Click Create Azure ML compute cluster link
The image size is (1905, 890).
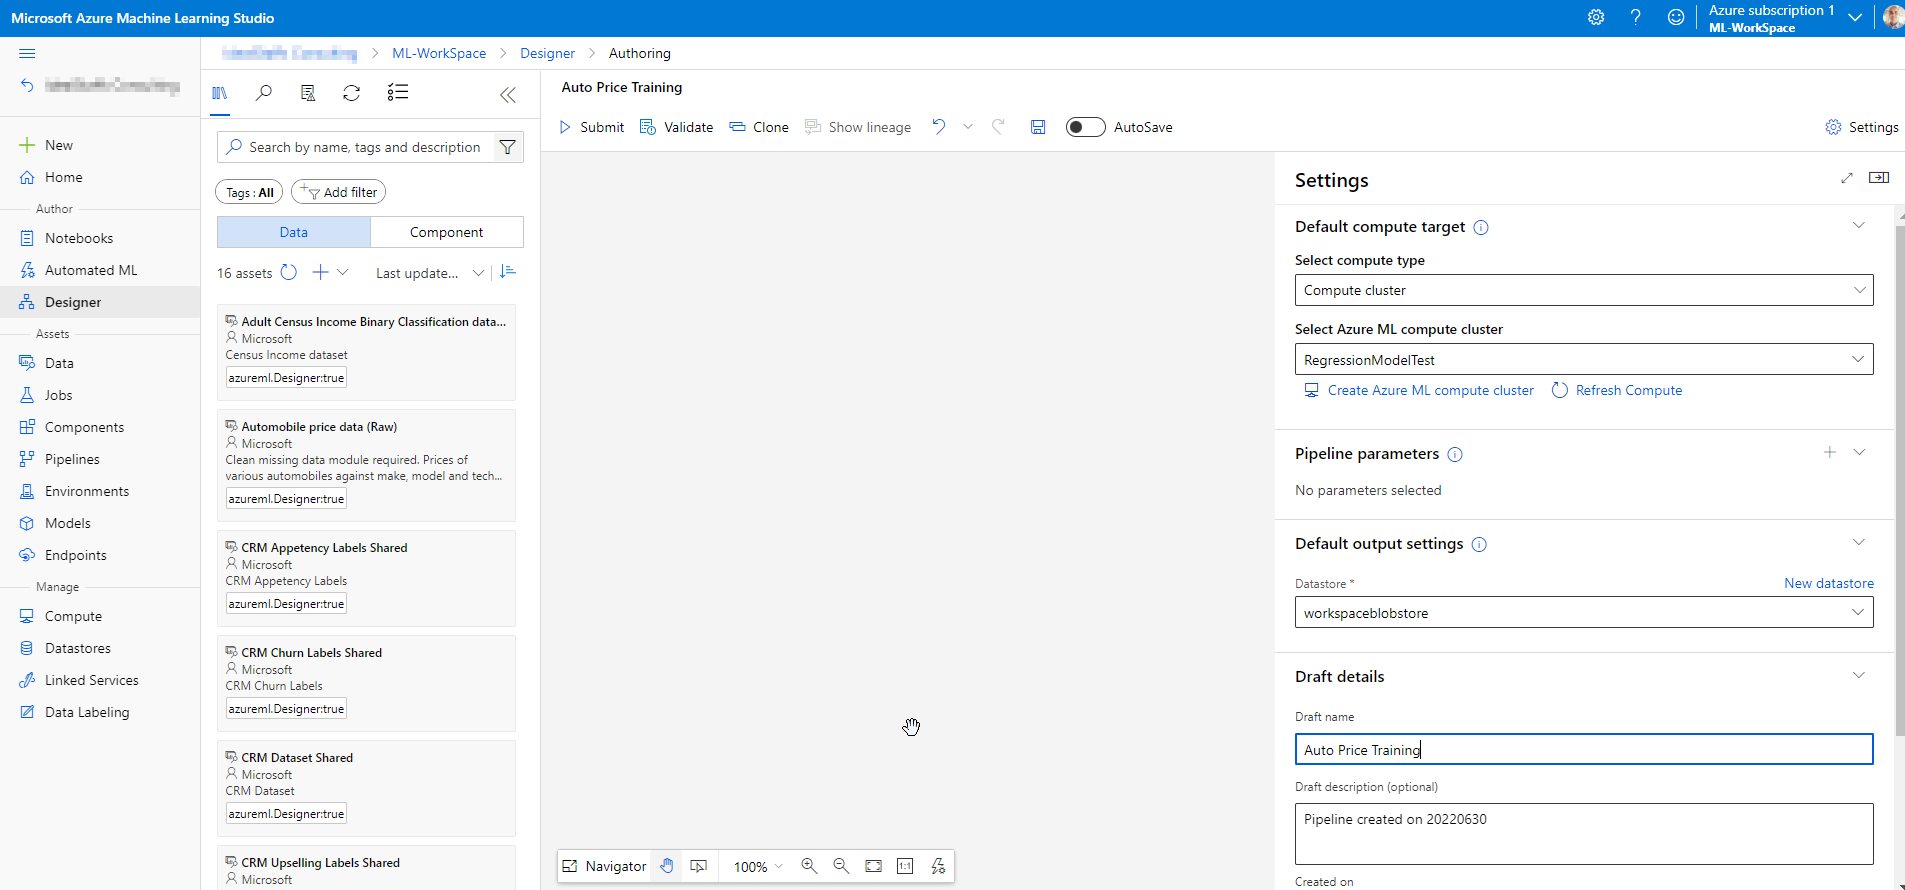point(1430,390)
